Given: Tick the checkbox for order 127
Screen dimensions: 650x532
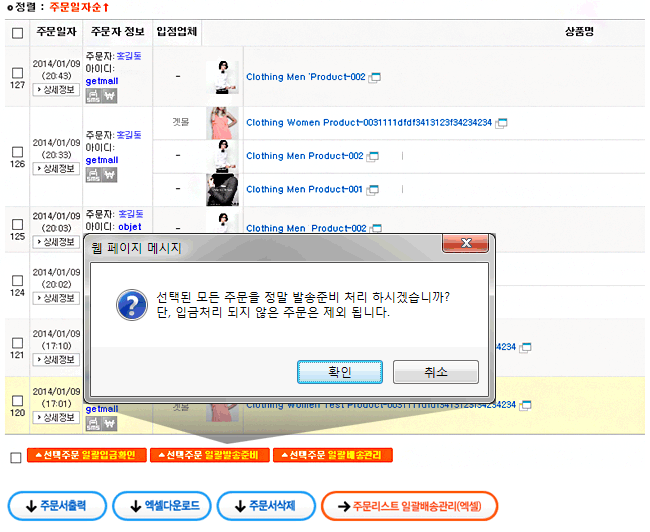Looking at the screenshot, I should click(17, 72).
